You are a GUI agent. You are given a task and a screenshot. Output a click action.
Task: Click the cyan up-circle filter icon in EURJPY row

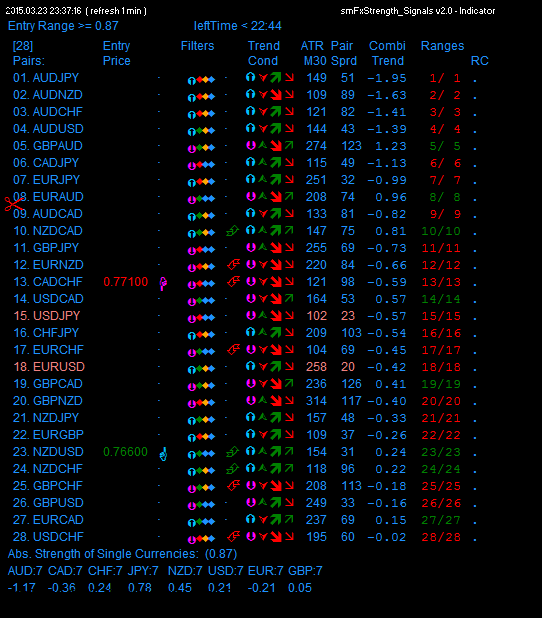point(192,182)
